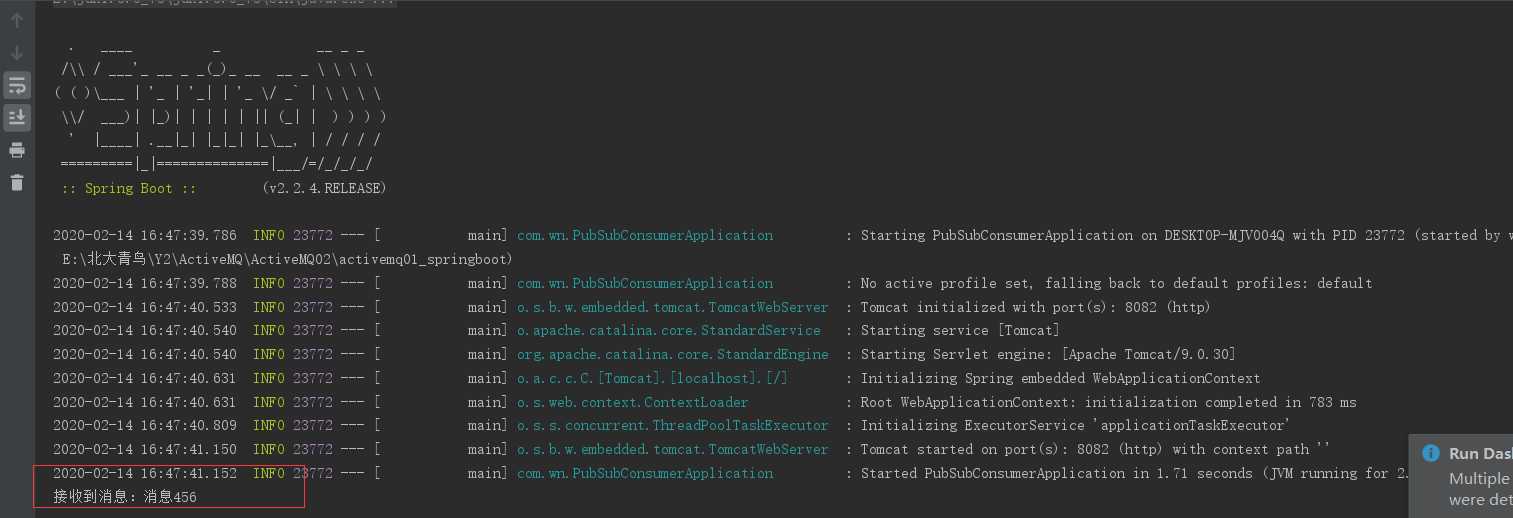Image resolution: width=1513 pixels, height=518 pixels.
Task: Click INFO level on 16:47:39.788 line
Action: [269, 284]
